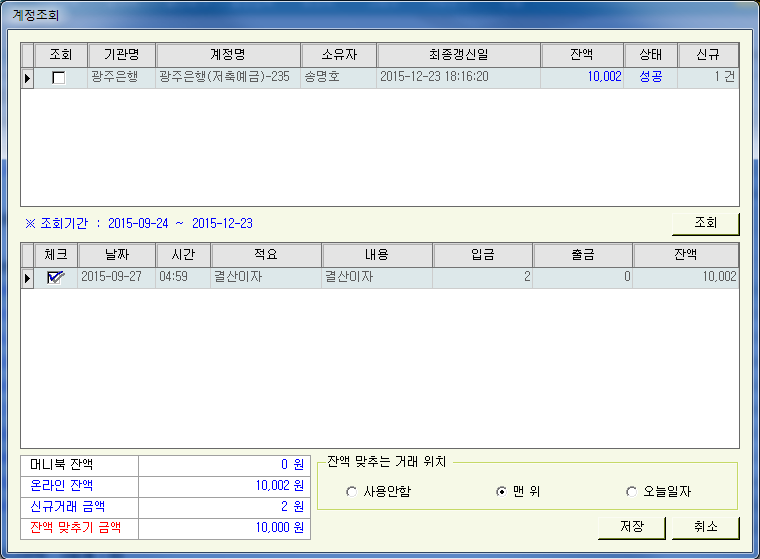Click the 잔액 header in accounts table
This screenshot has width=760, height=559.
(582, 55)
